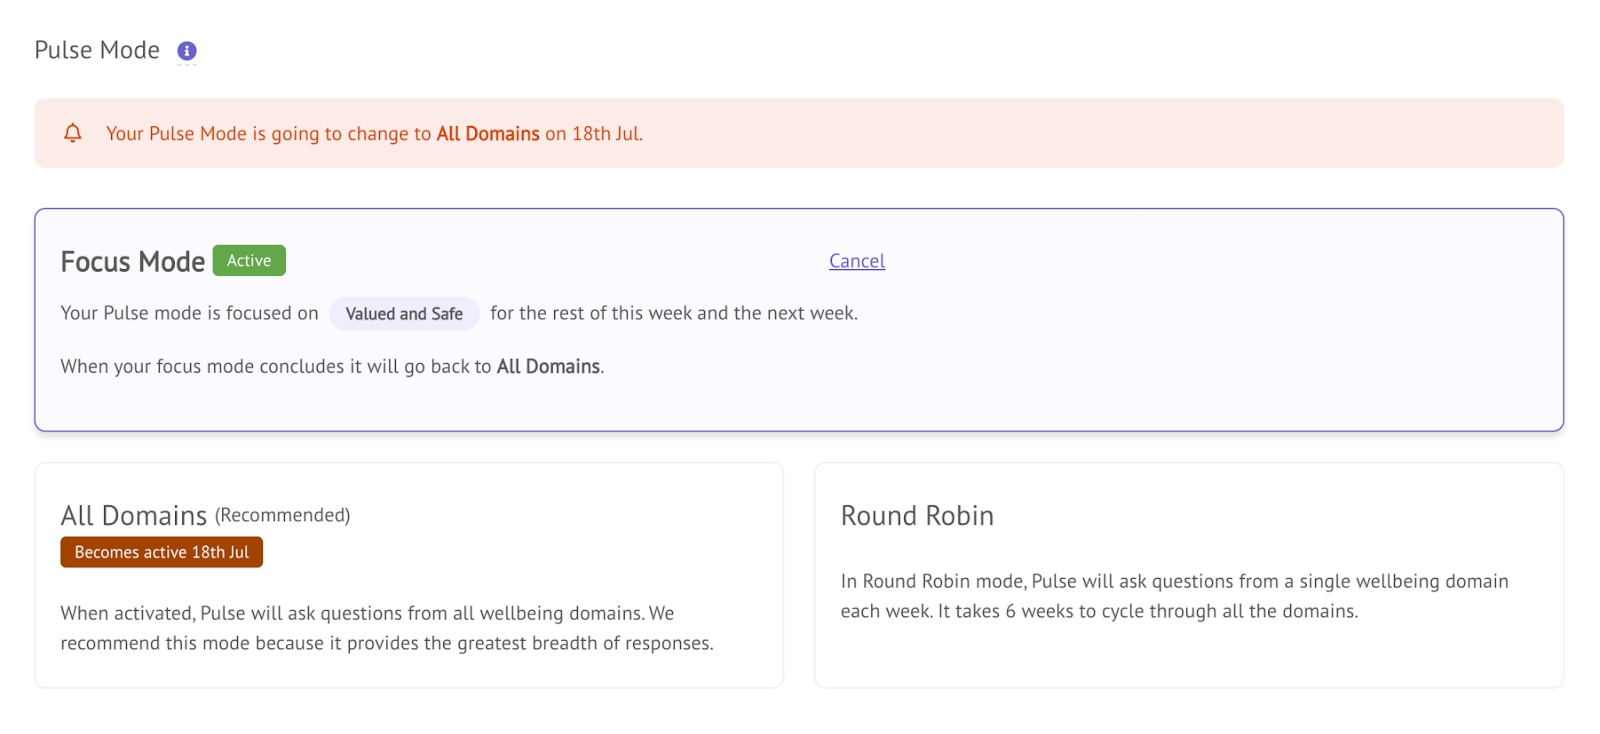Click the All Domains card heading
The width and height of the screenshot is (1600, 734).
[x=133, y=516]
